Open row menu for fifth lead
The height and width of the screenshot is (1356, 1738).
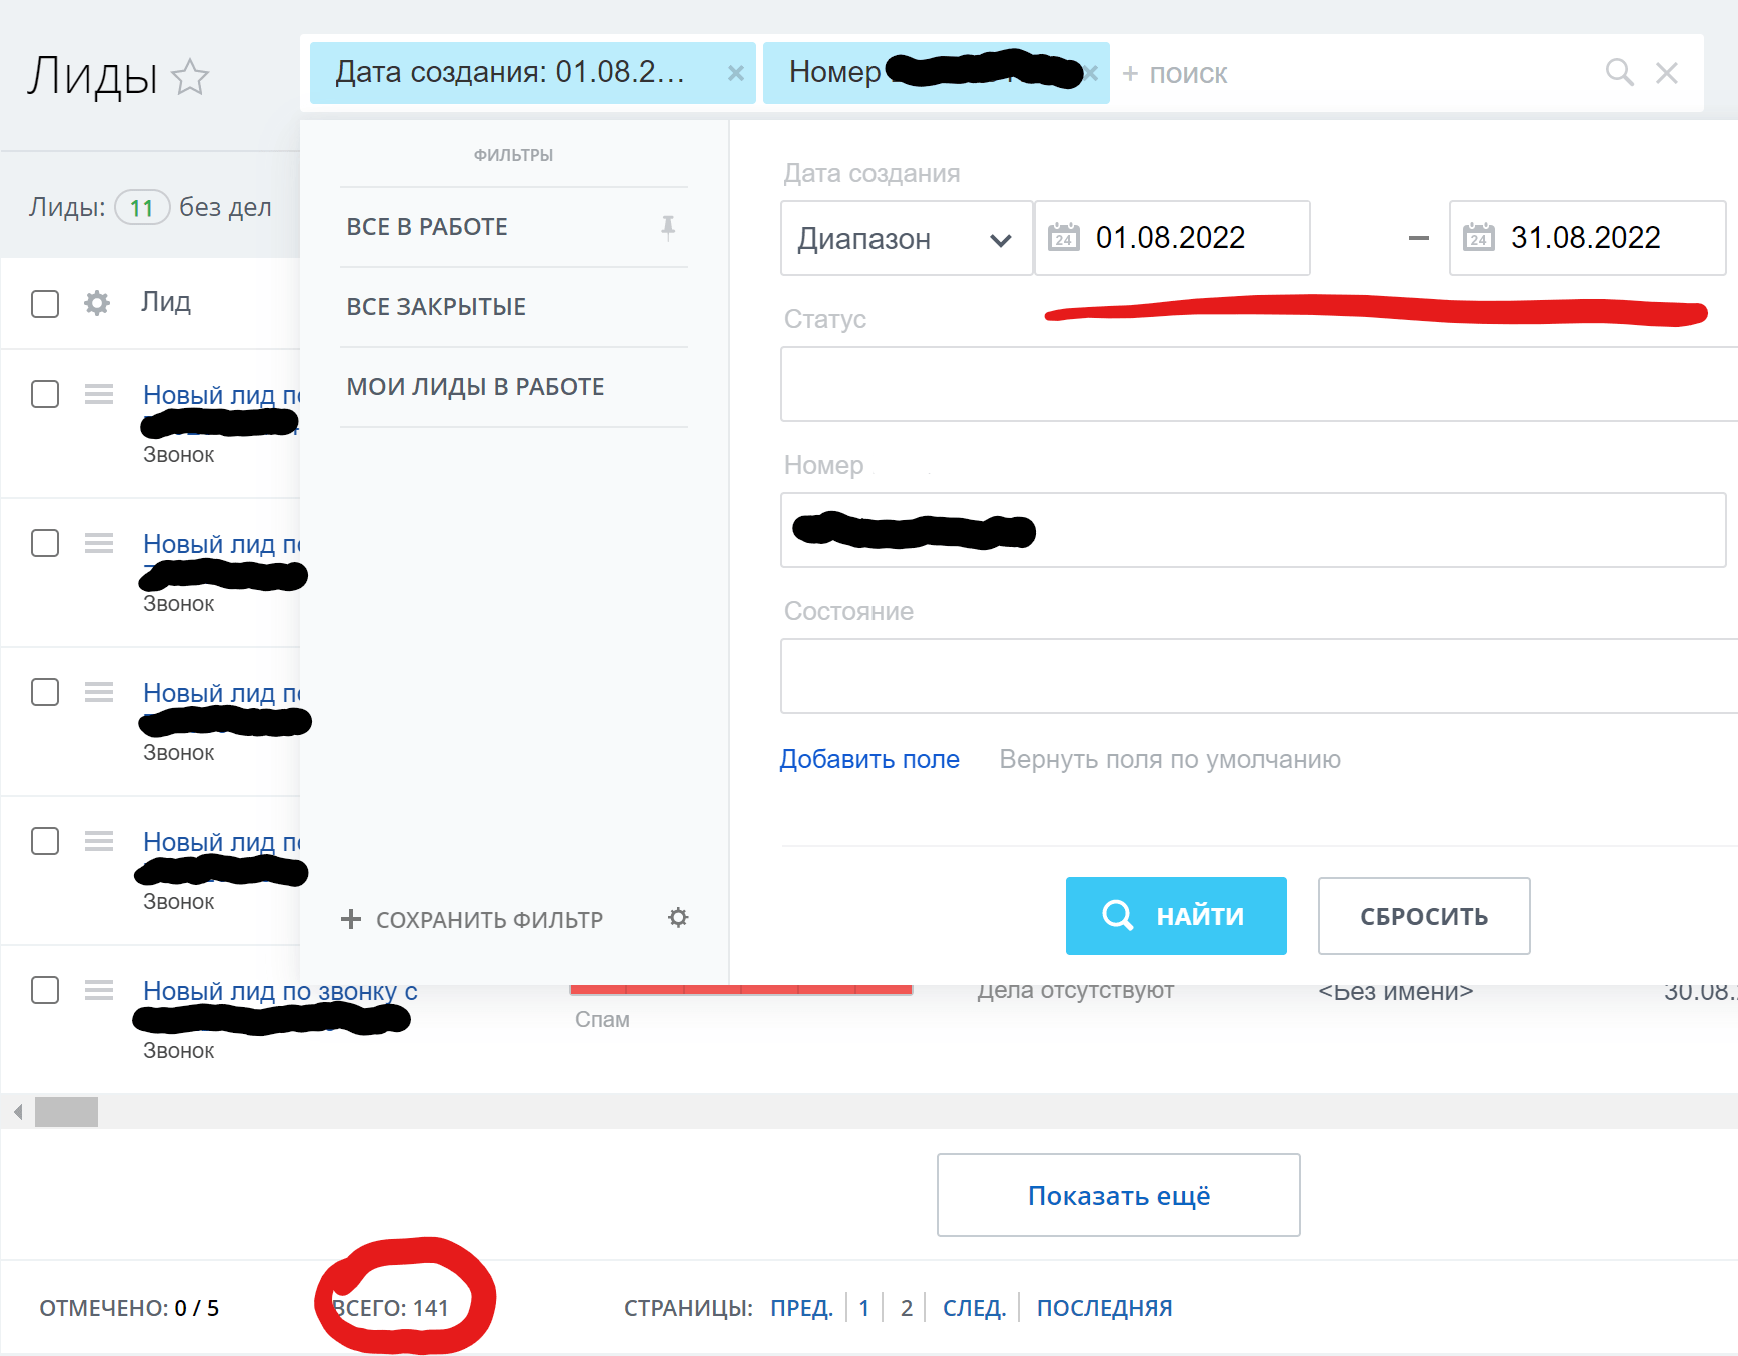[x=99, y=990]
